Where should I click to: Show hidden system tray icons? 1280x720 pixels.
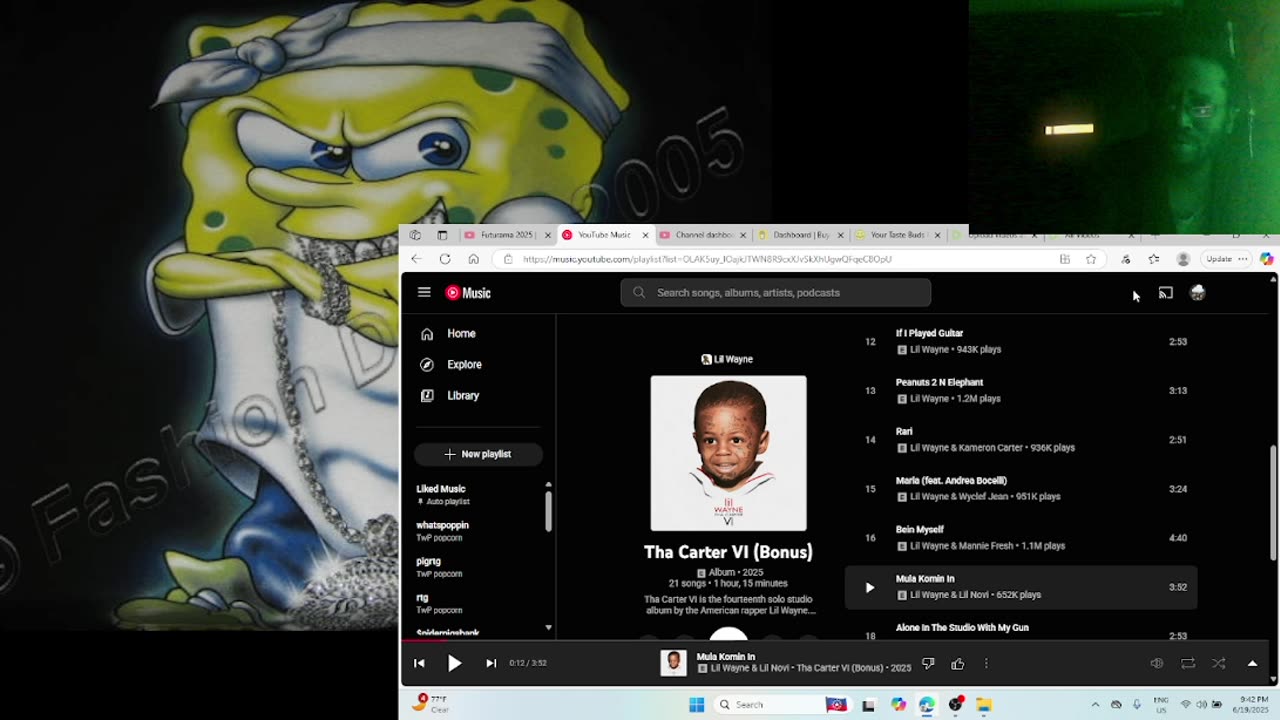1095,705
